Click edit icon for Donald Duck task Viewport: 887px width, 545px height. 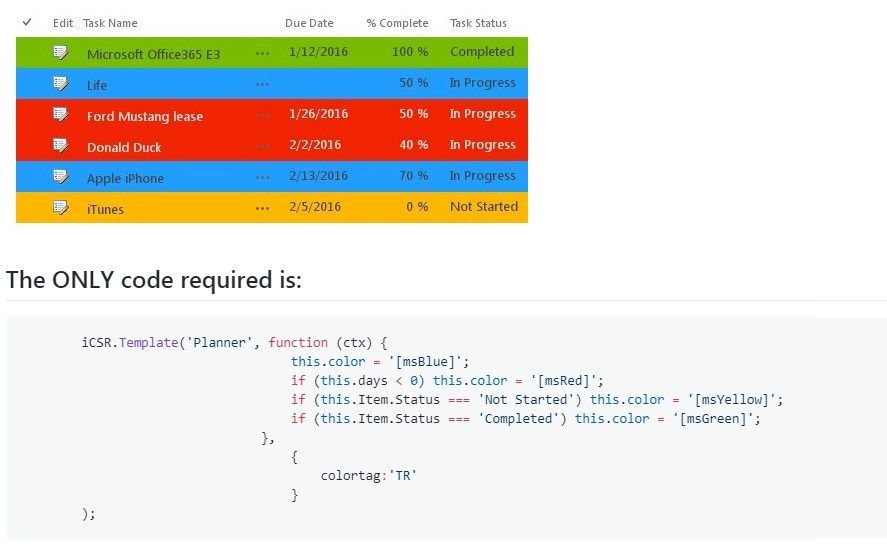(60, 146)
